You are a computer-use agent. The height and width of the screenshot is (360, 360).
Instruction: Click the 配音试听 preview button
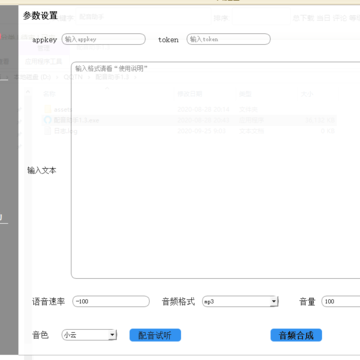pos(155,335)
